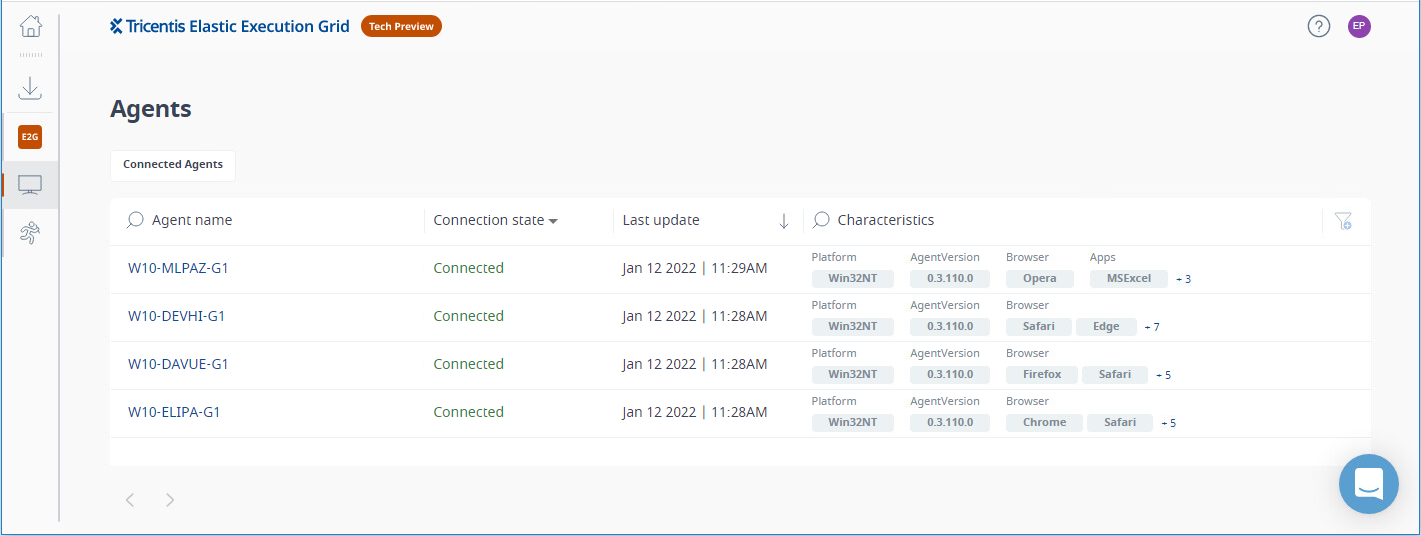
Task: Click Connected status of W10-DAVUE-G1
Action: (468, 364)
